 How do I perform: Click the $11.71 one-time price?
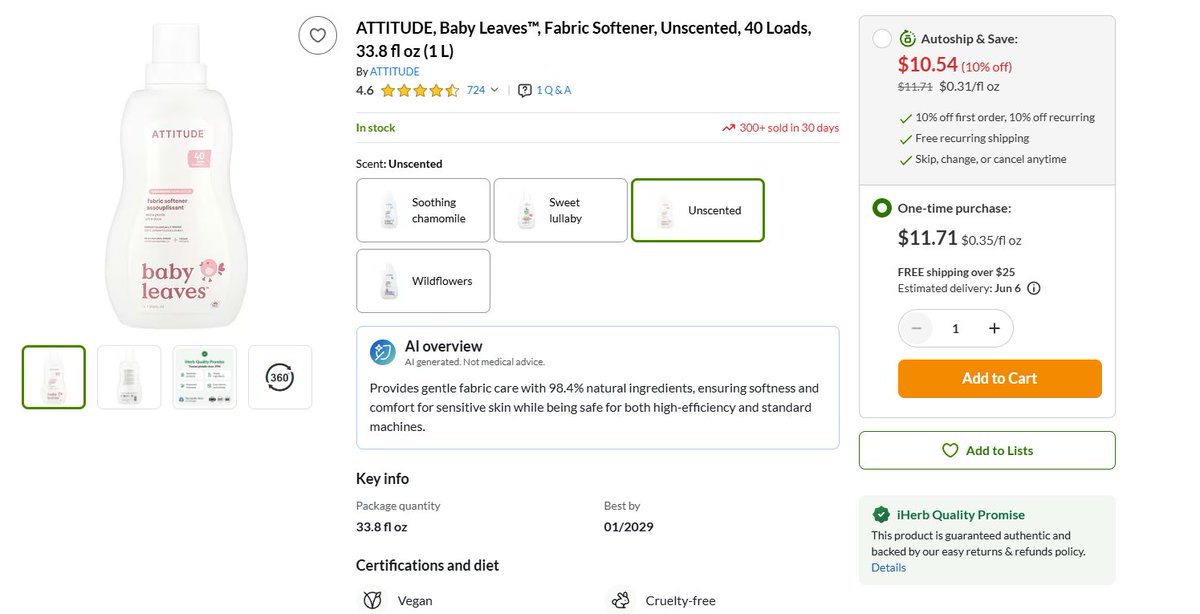pyautogui.click(x=927, y=238)
